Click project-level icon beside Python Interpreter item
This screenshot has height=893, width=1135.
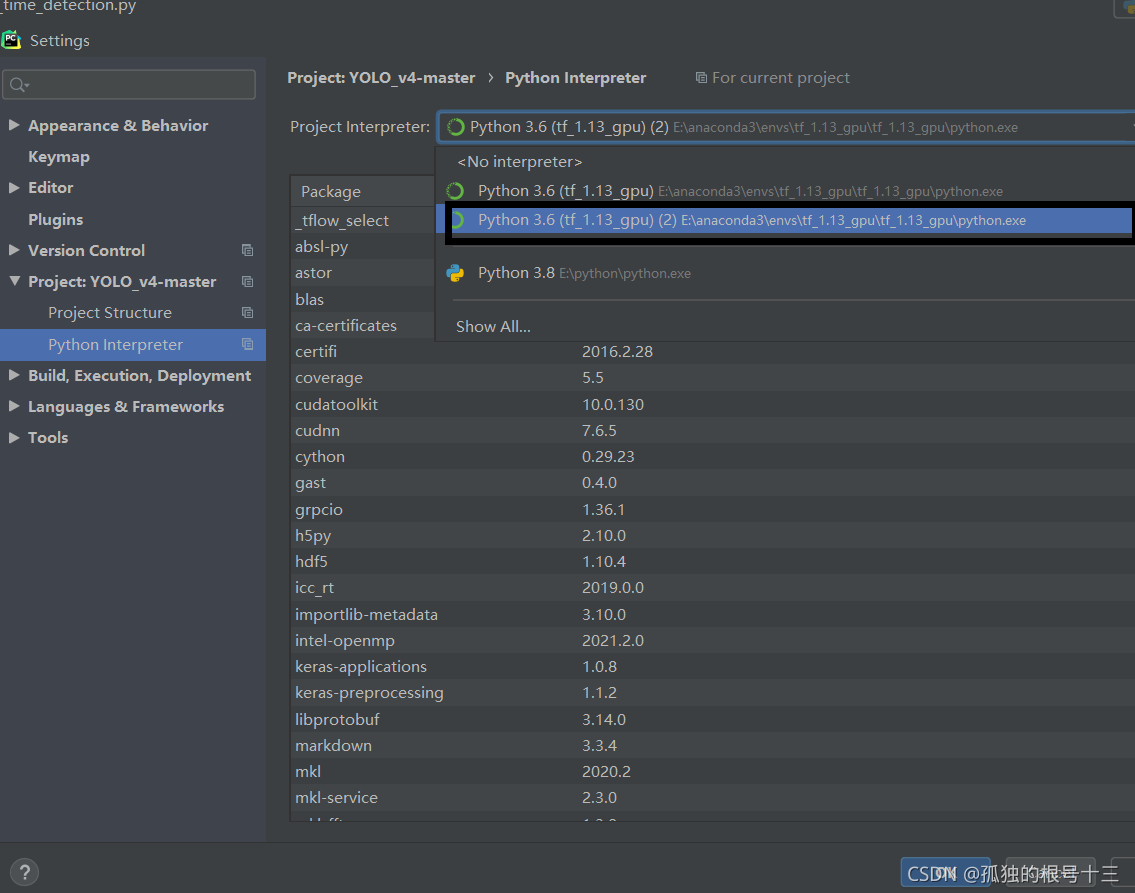248,344
